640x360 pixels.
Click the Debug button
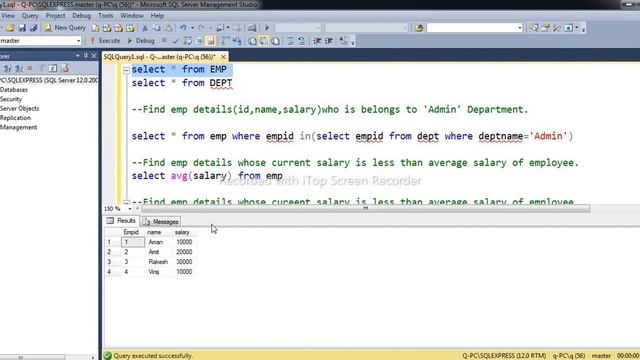coord(141,41)
